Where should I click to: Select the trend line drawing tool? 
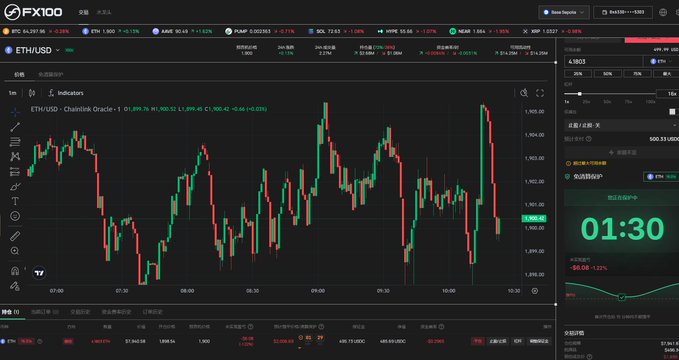click(15, 127)
